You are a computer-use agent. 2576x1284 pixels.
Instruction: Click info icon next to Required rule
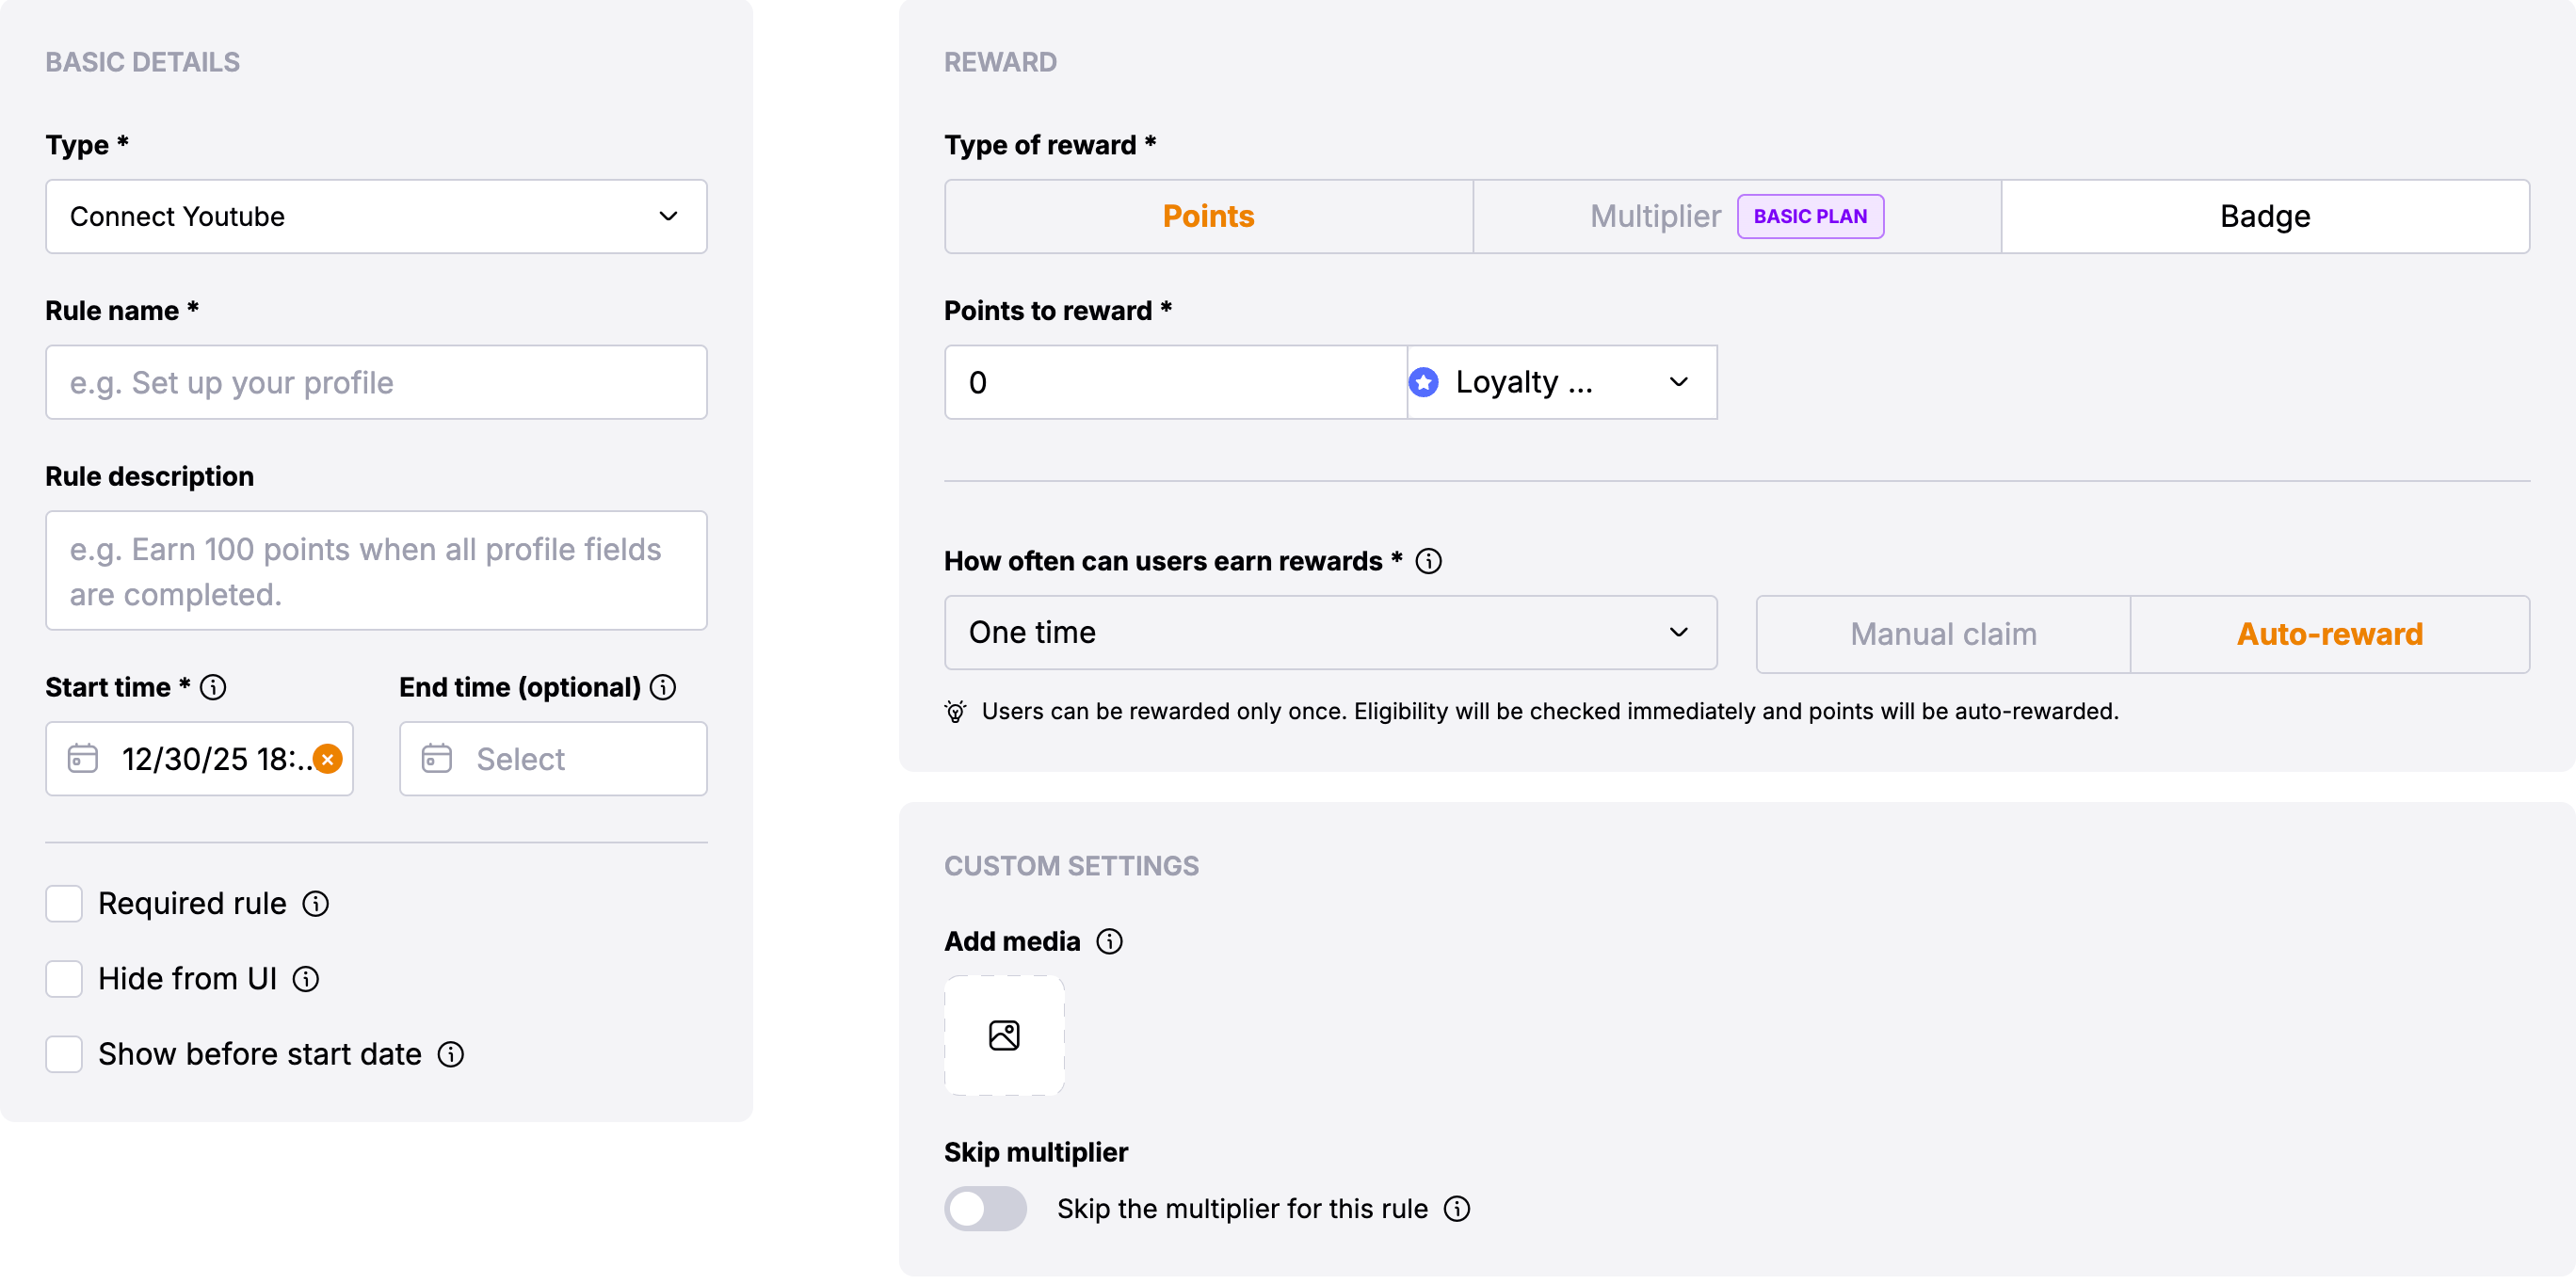click(316, 904)
